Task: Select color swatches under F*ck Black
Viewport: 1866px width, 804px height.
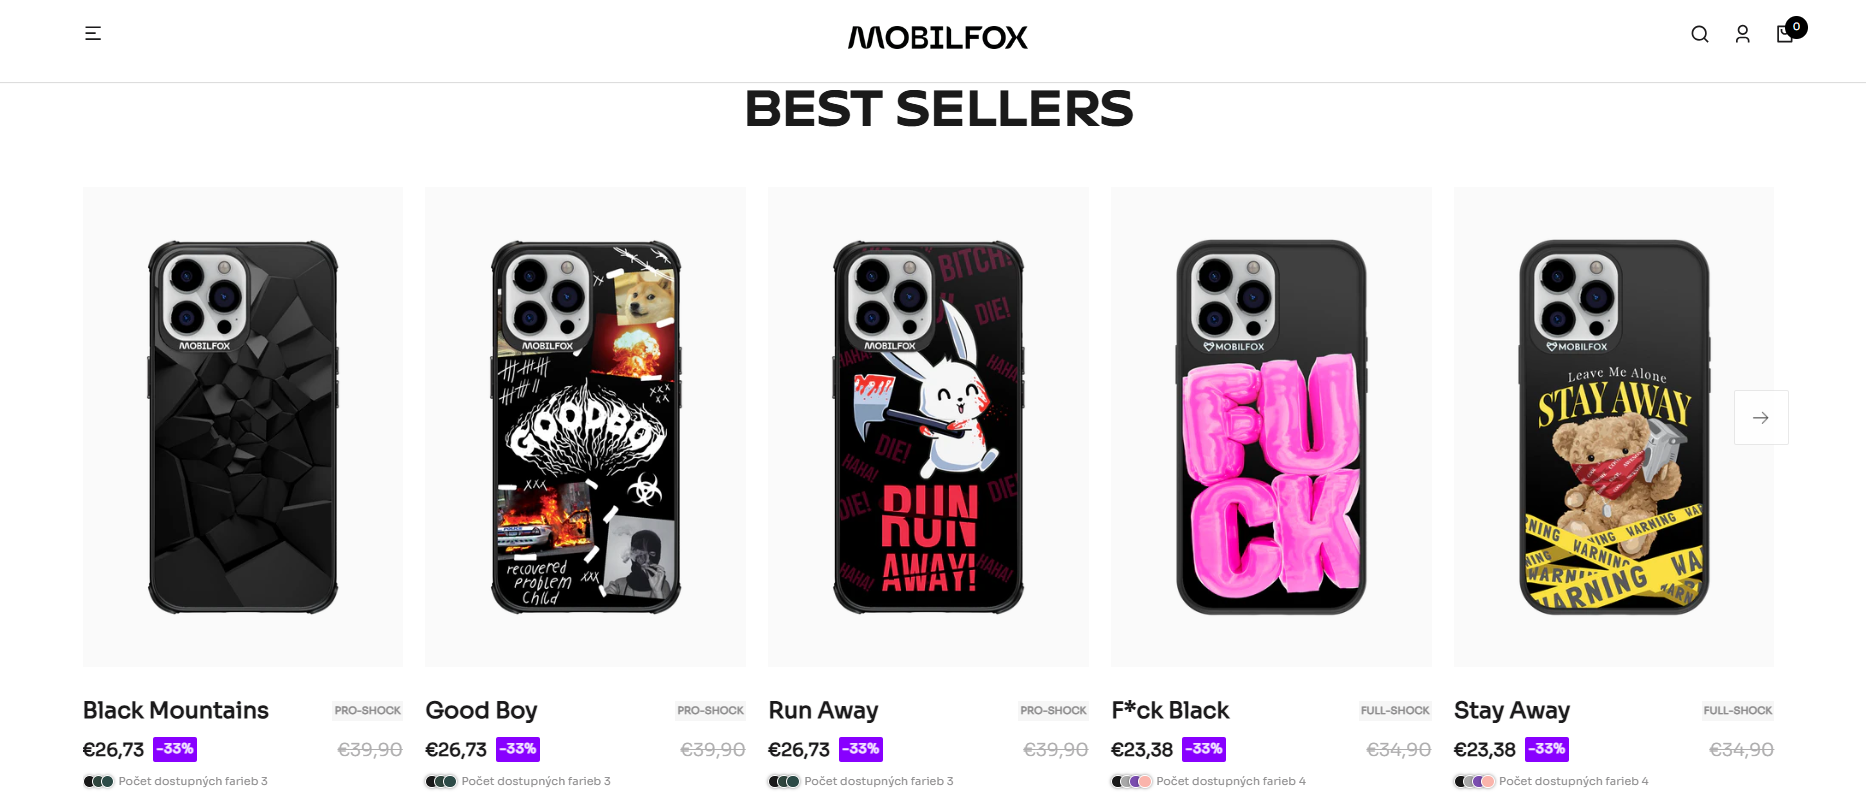Action: 1131,781
